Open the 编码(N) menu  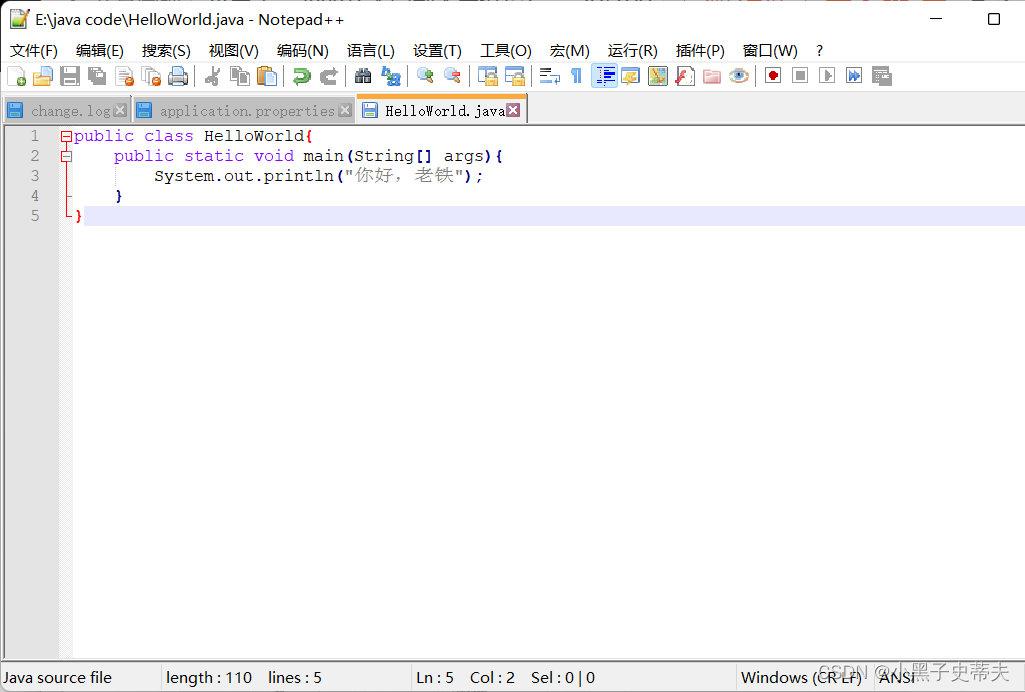pyautogui.click(x=302, y=51)
